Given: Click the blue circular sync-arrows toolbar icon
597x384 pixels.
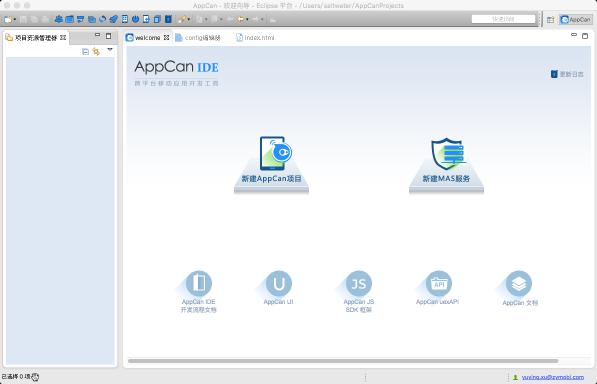Looking at the screenshot, I should pos(102,19).
